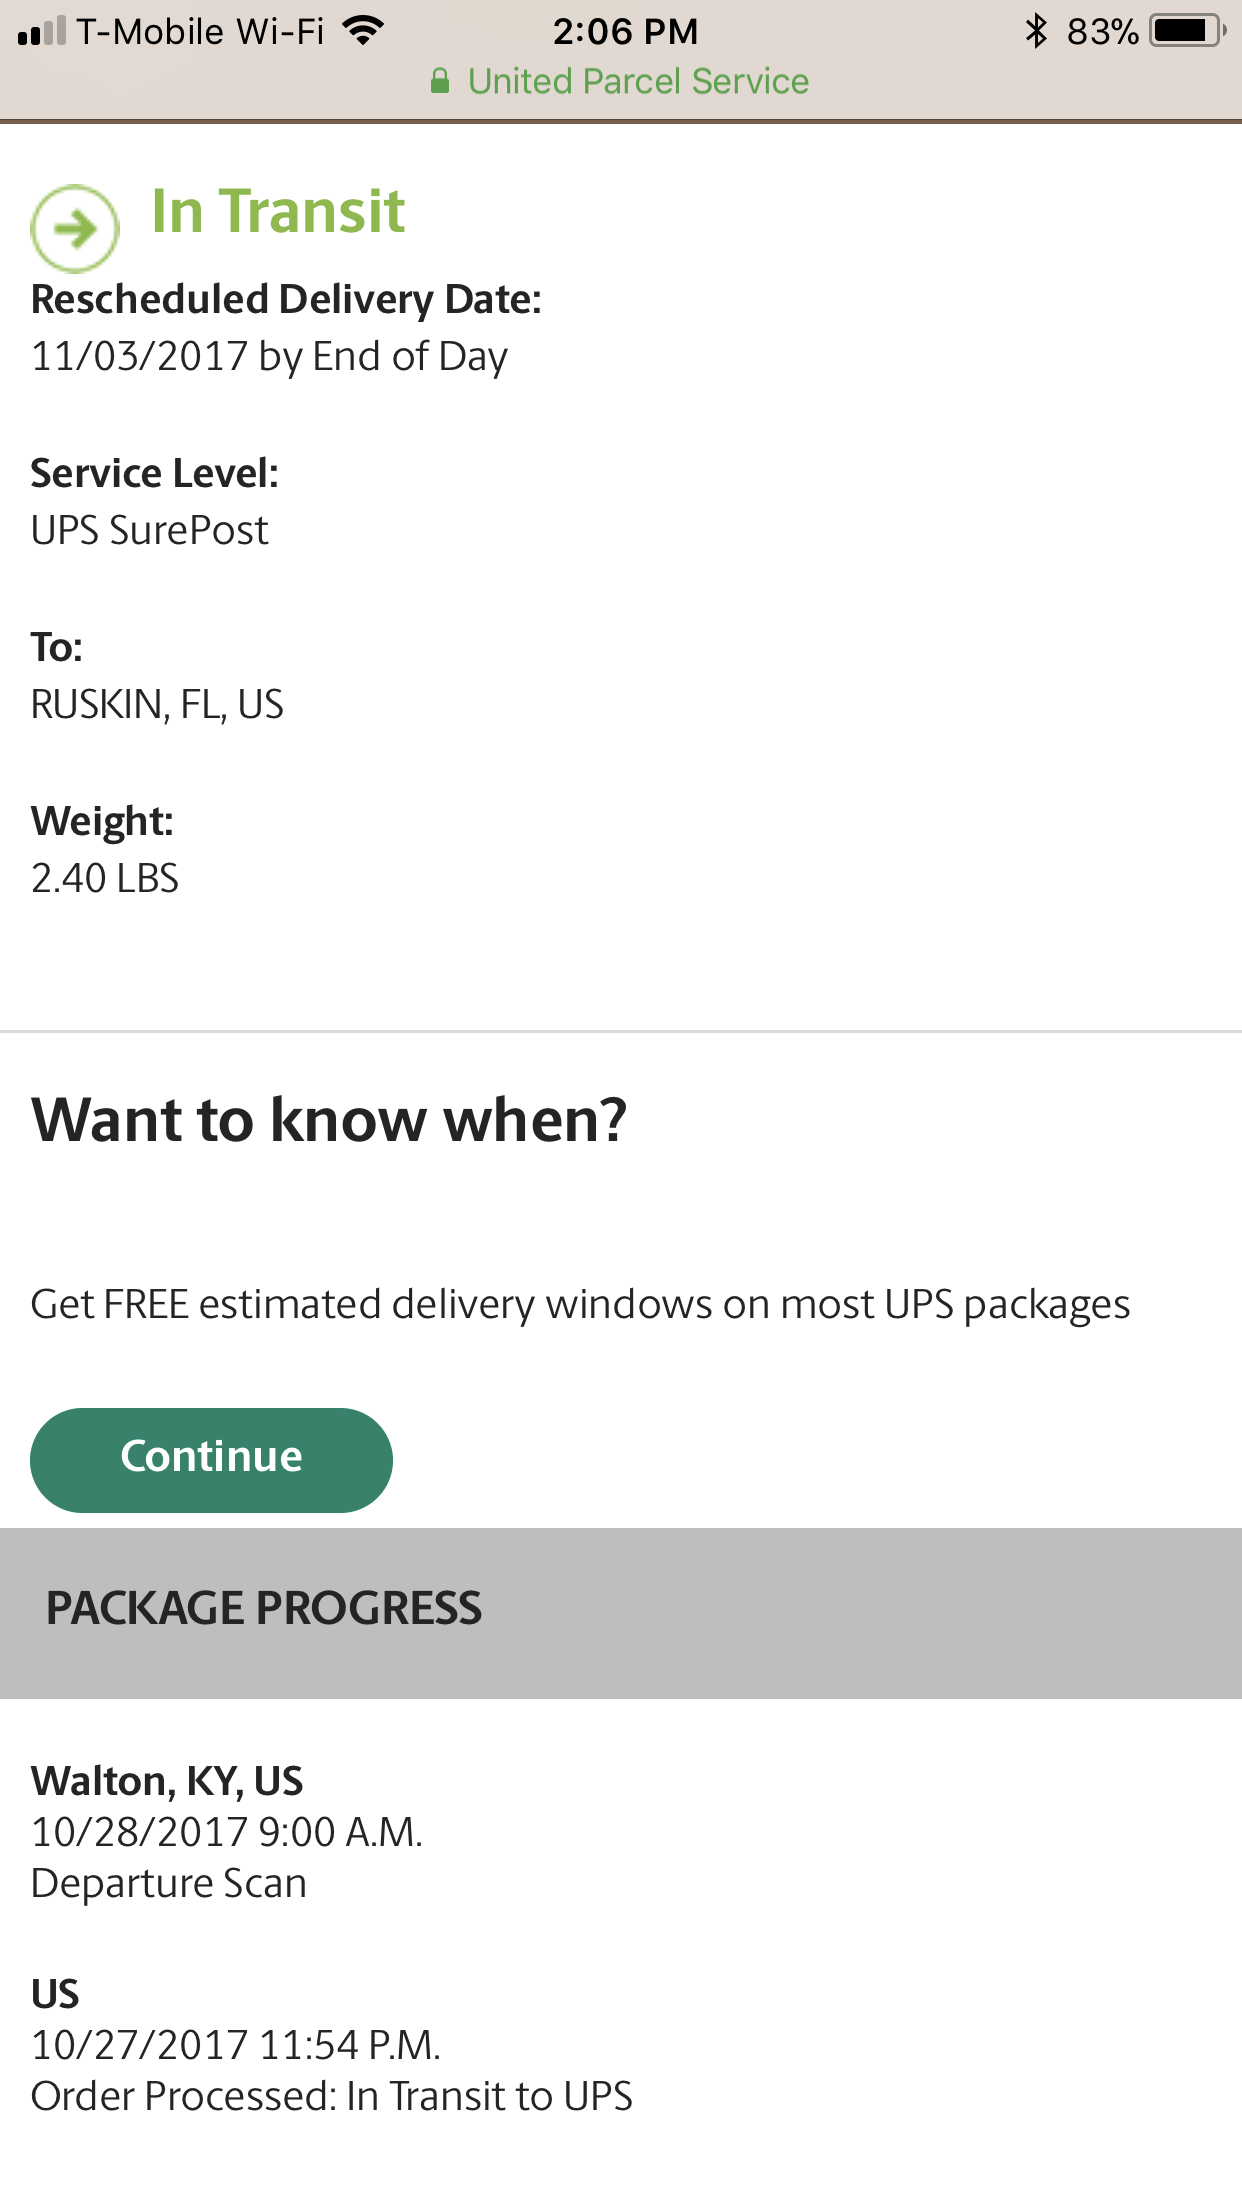
Task: Tap the In Transit status heading
Action: point(278,211)
